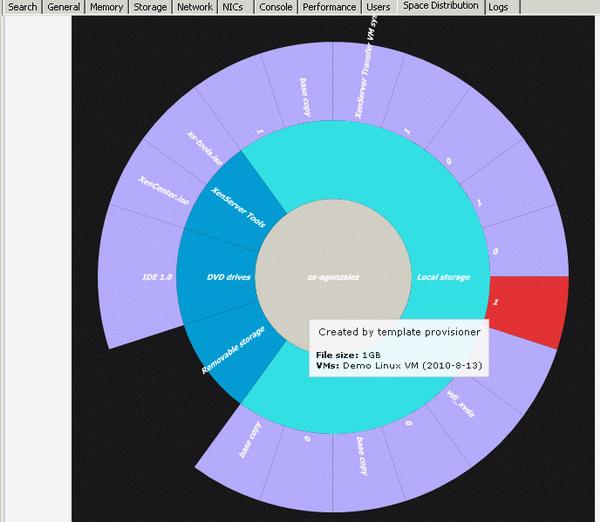The height and width of the screenshot is (522, 600).
Task: Click the 'File size: 1GB' tooltip text
Action: click(349, 355)
